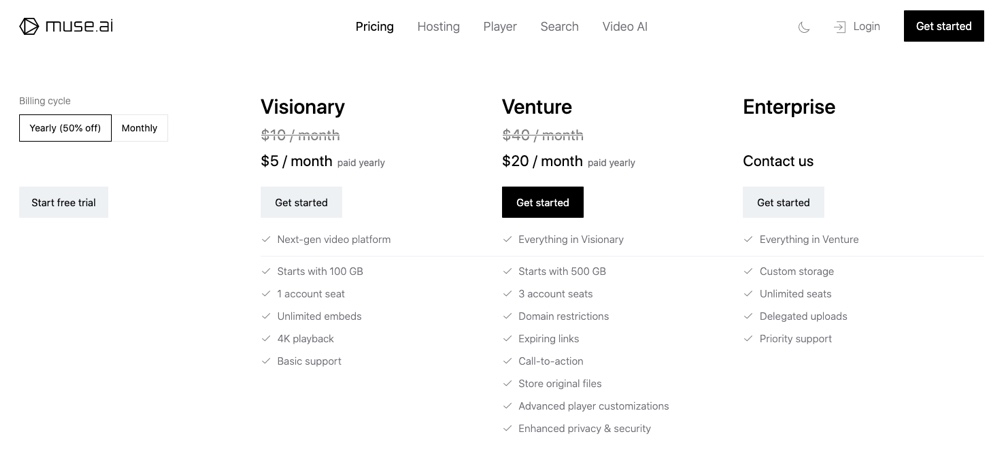1000x456 pixels.
Task: Click checkmark next to Domain restrictions
Action: tap(507, 316)
